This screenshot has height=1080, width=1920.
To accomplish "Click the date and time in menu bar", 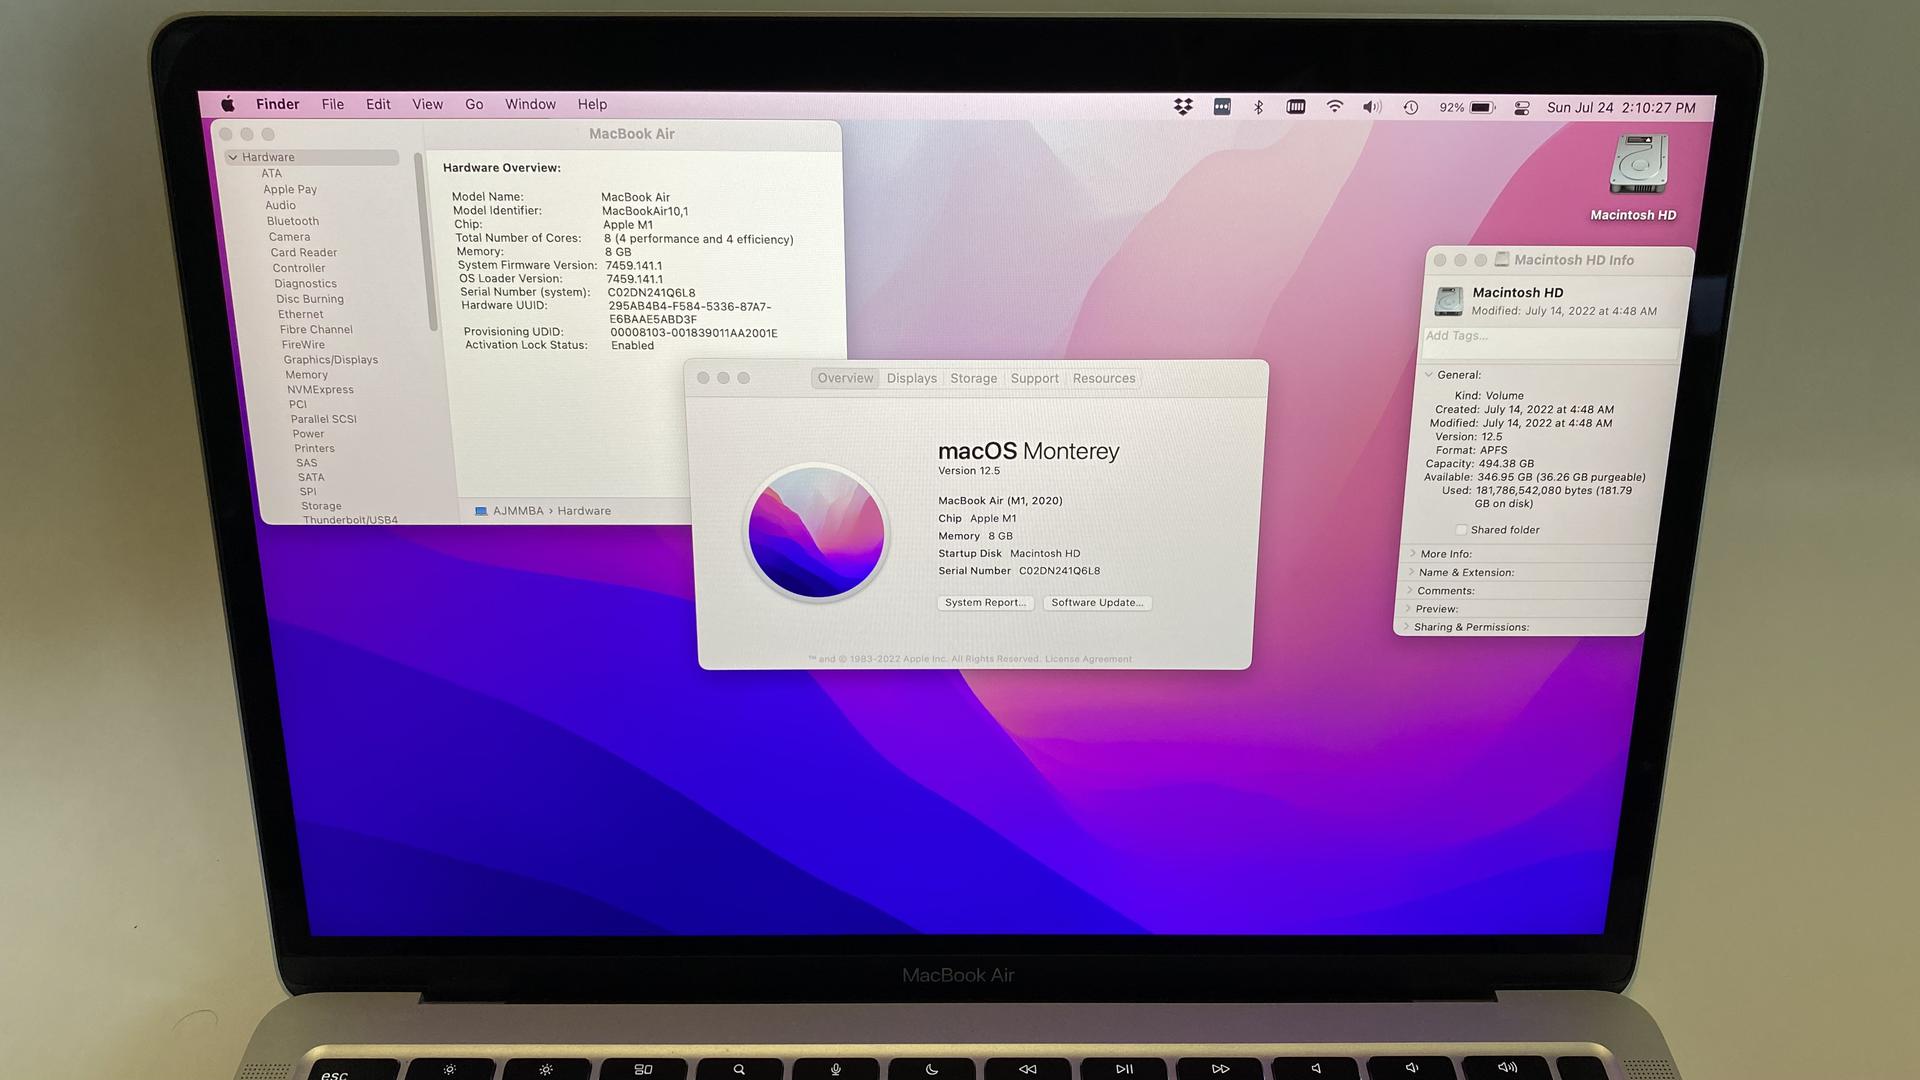I will point(1621,108).
